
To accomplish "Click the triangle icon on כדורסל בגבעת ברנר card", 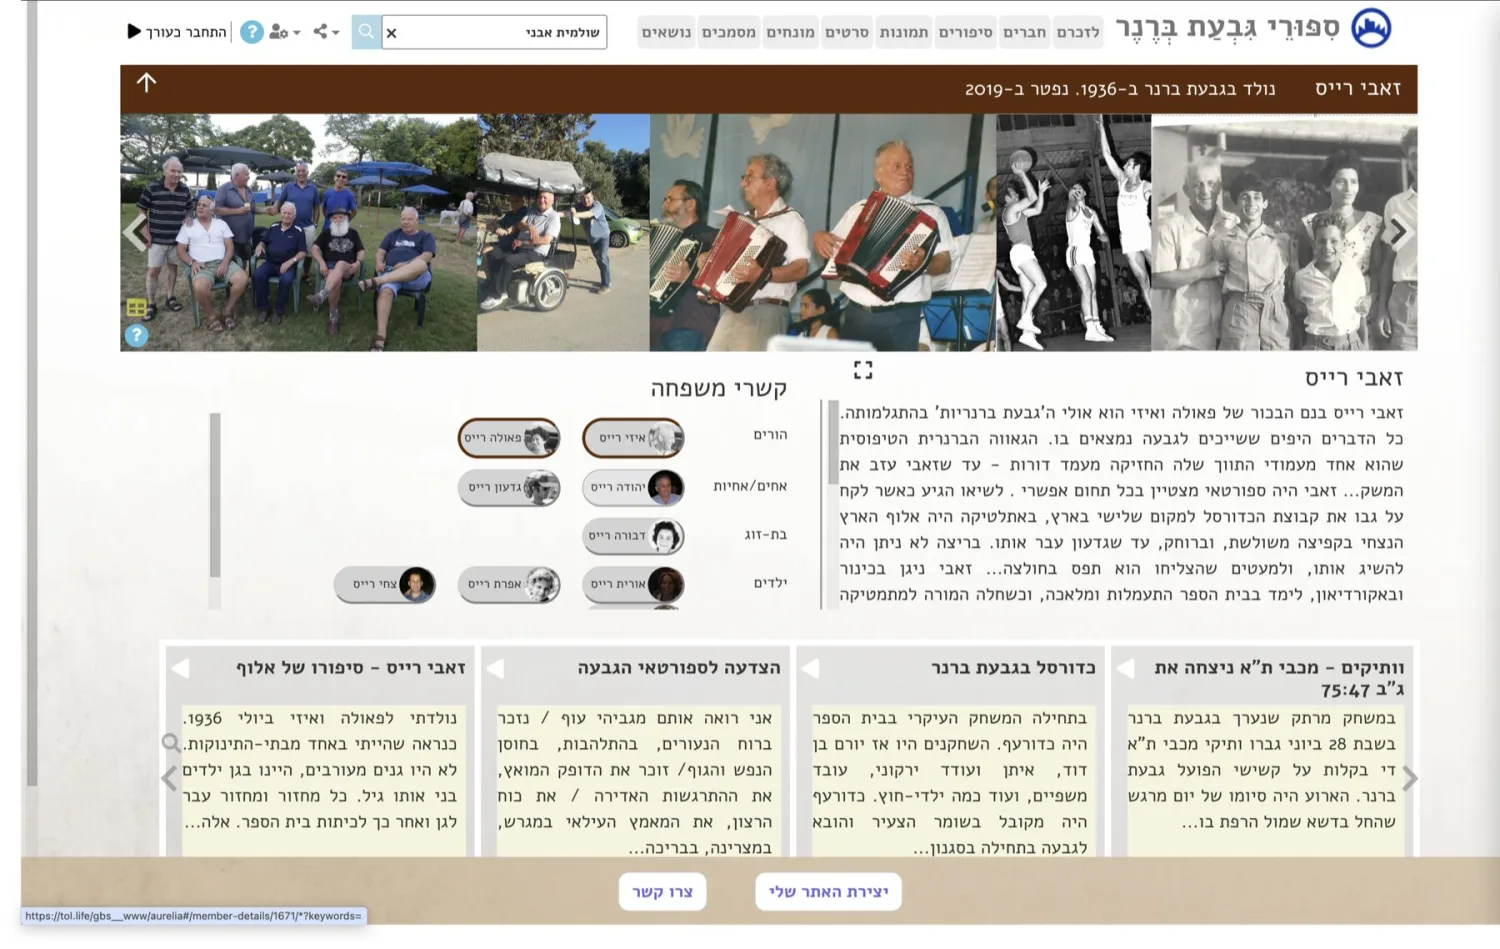I will [810, 668].
